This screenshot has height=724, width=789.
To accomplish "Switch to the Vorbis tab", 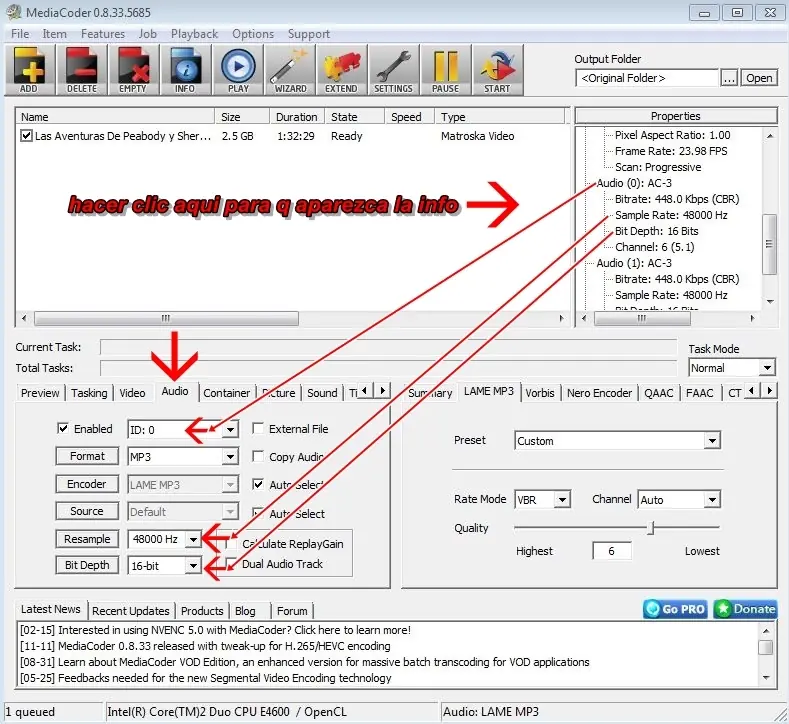I will tap(539, 393).
